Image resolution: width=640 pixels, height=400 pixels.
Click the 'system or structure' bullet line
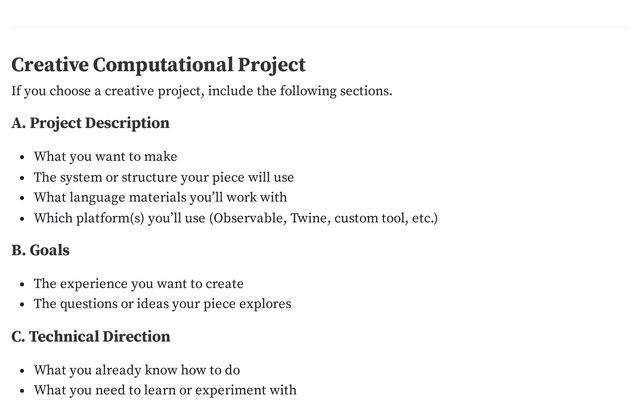point(164,178)
